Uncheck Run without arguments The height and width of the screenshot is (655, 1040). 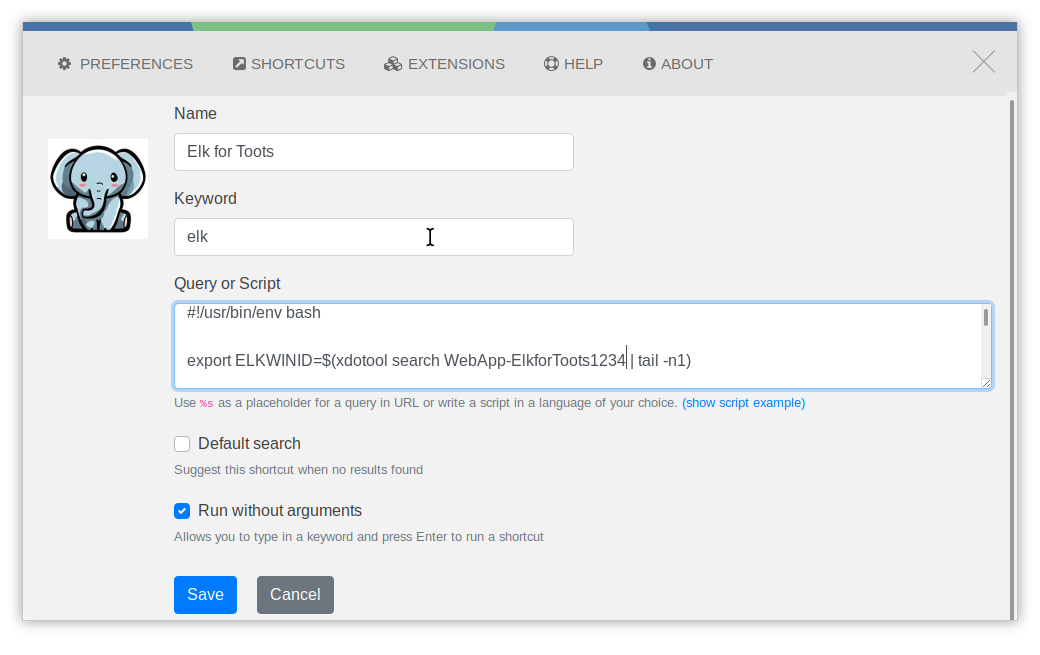pos(182,511)
